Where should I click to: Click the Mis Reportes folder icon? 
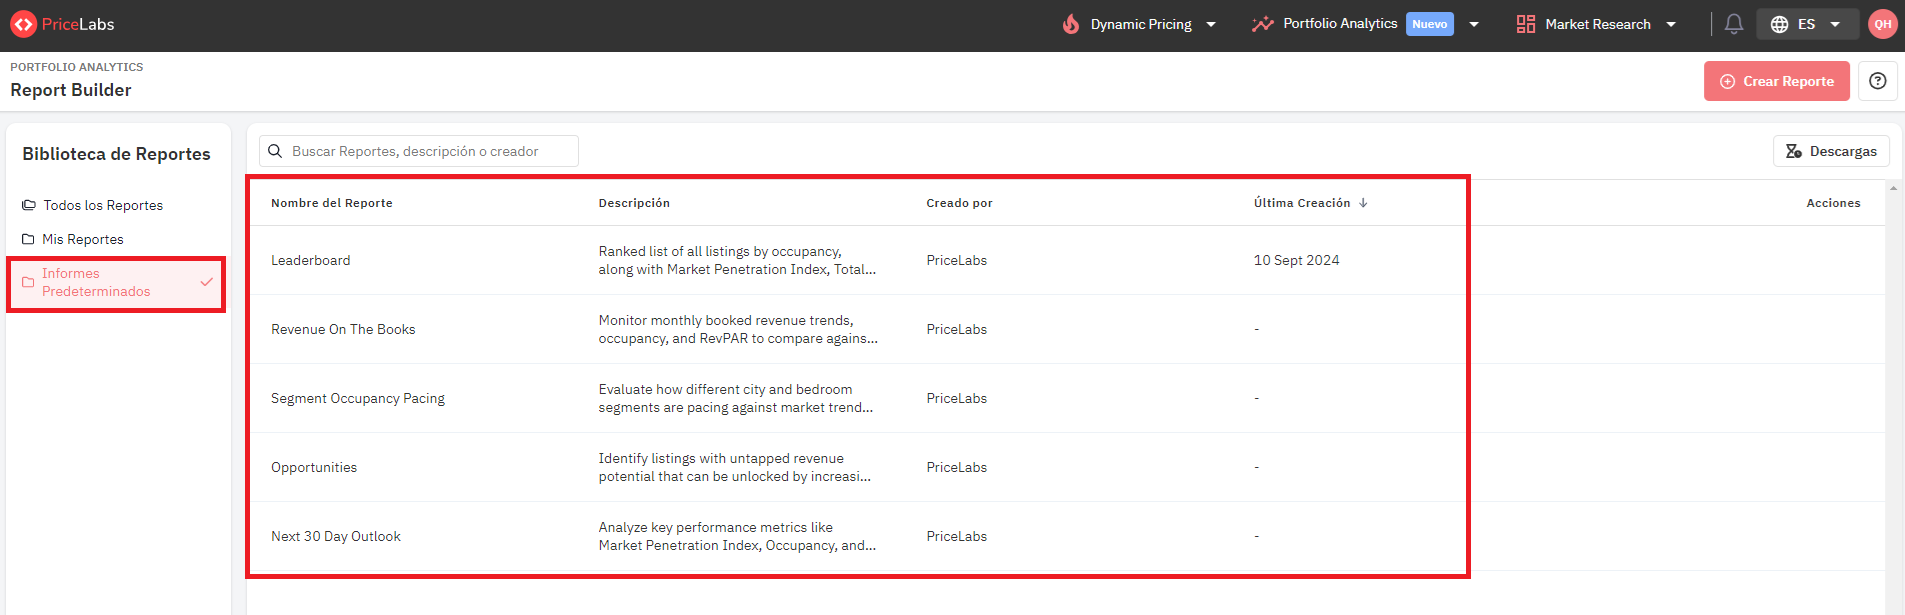click(28, 239)
